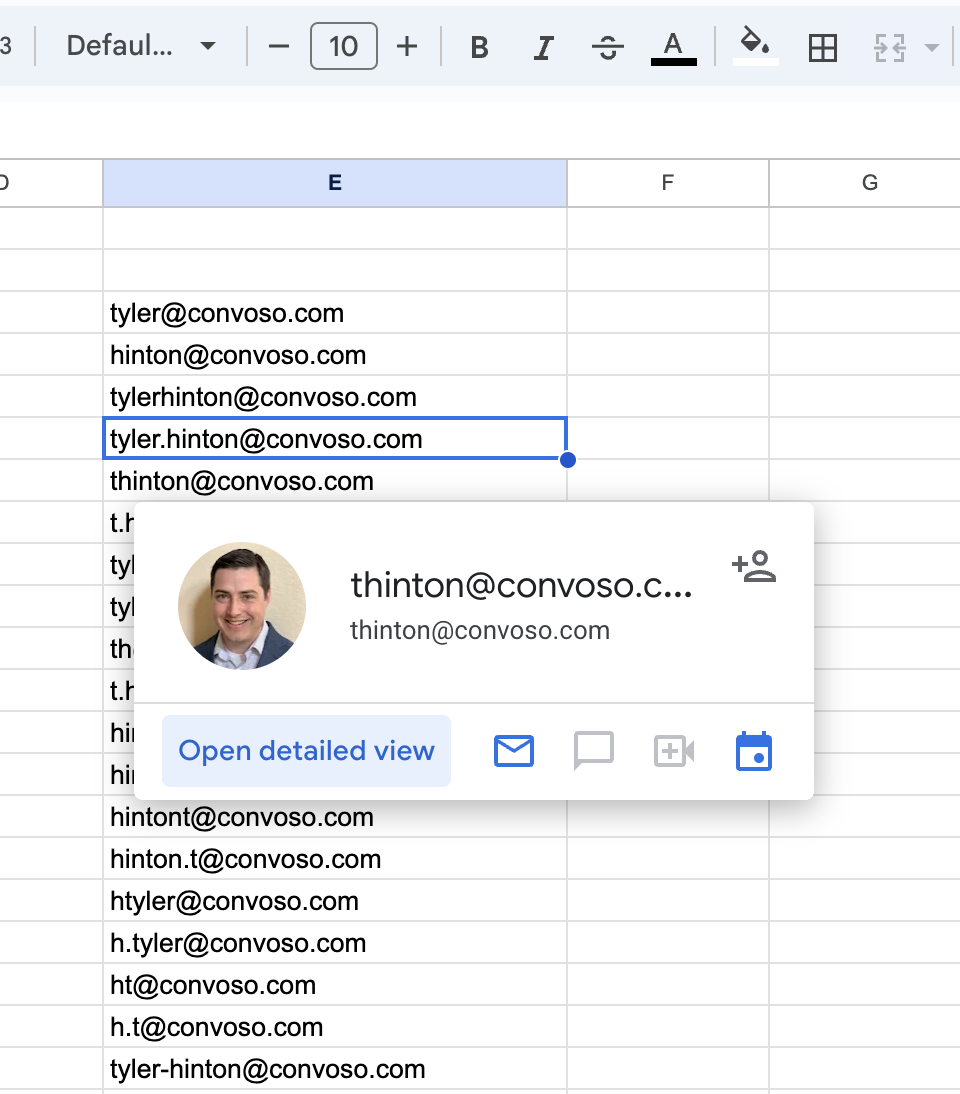Screen dimensions: 960x1094
Task: Add thinton to contacts icon
Action: click(x=754, y=567)
